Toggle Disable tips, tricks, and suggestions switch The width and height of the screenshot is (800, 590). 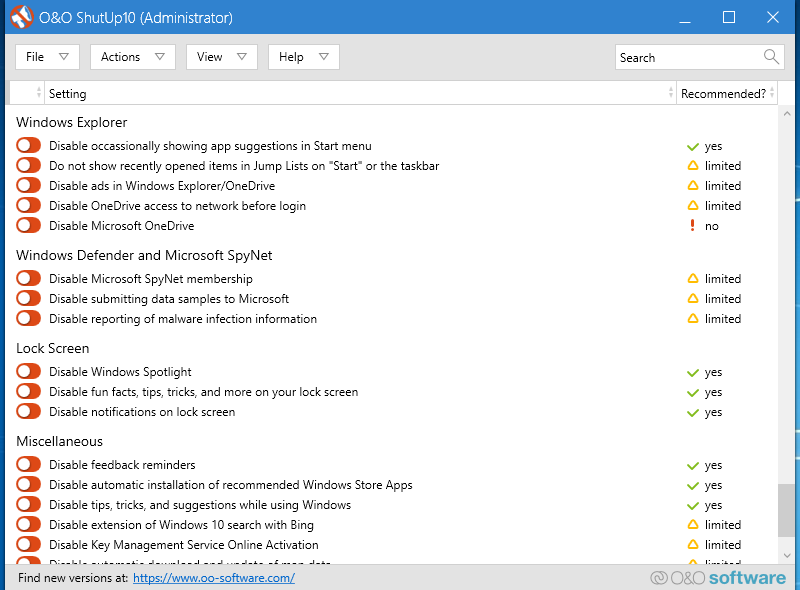(29, 504)
